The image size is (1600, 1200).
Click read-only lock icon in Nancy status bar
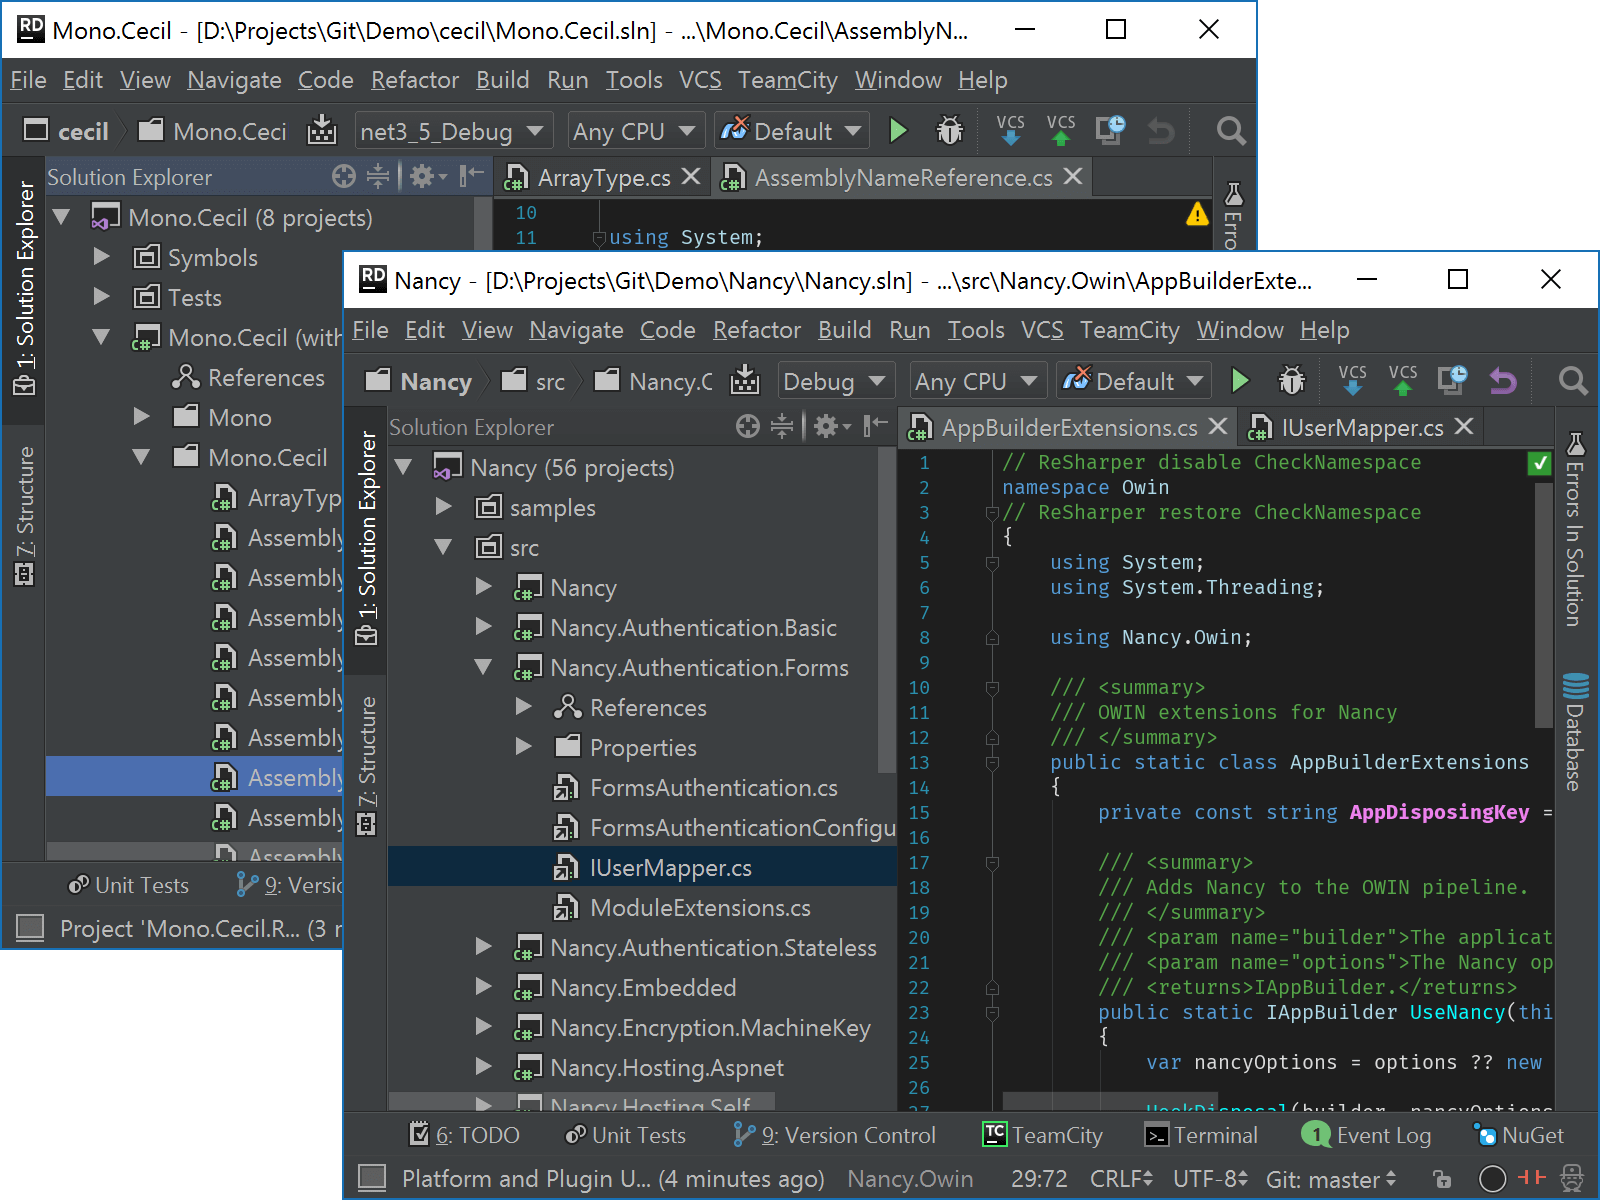pyautogui.click(x=1441, y=1179)
